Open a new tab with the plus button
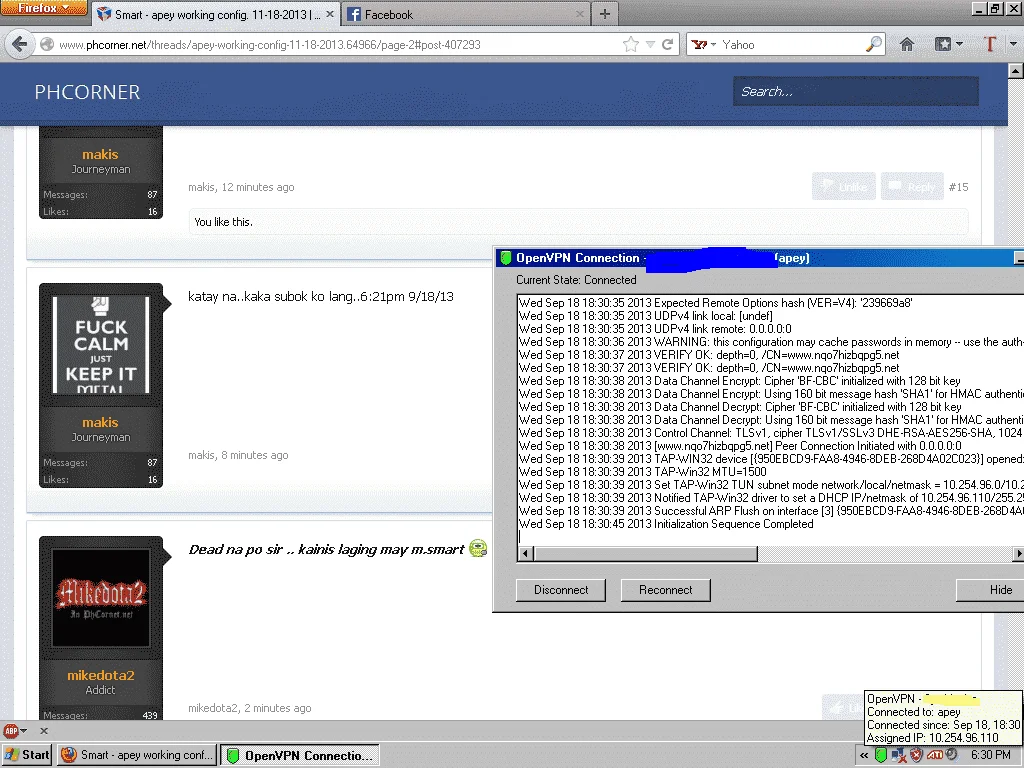 point(605,14)
